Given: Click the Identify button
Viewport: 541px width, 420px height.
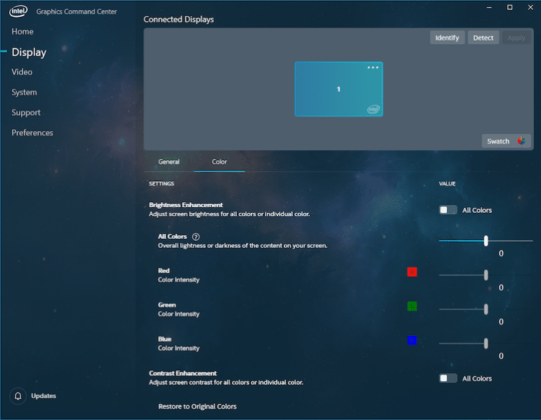Looking at the screenshot, I should click(x=447, y=38).
